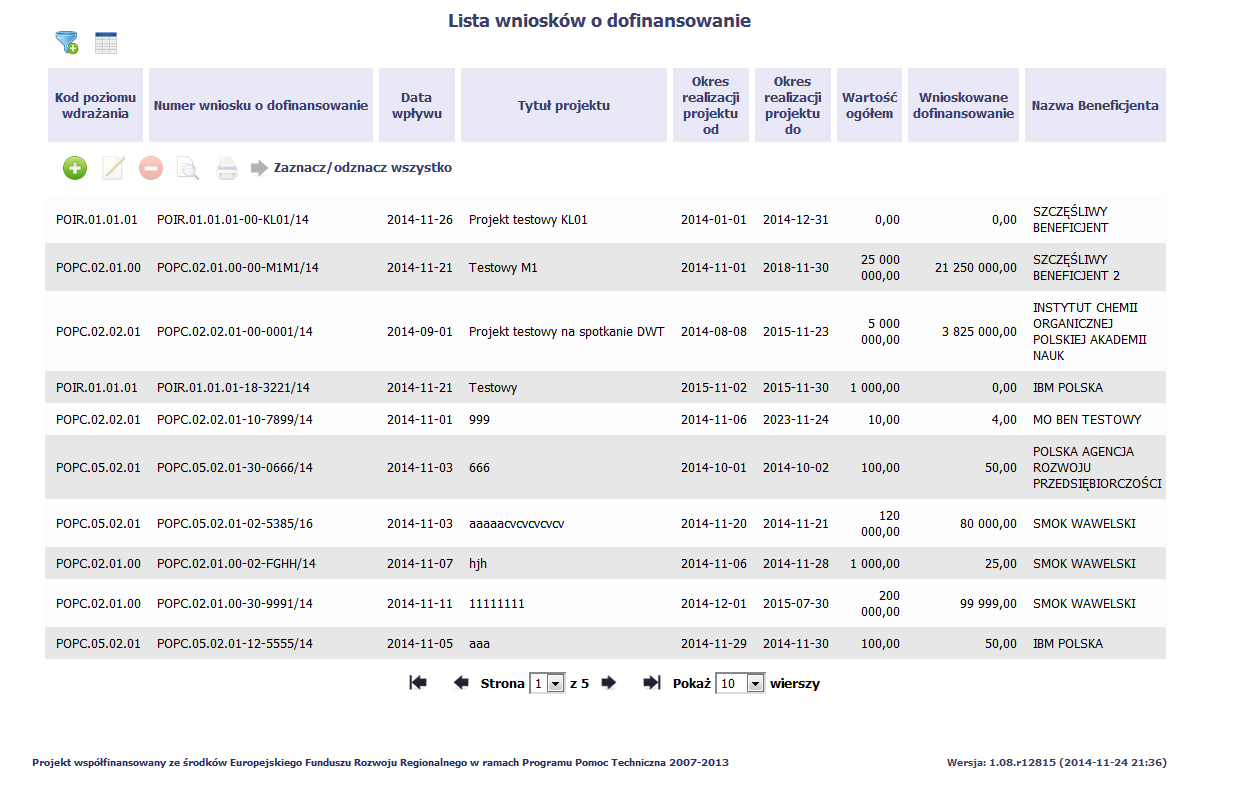Select row POPC.02.01.00-30-9991/14
This screenshot has width=1240, height=796.
click(605, 604)
